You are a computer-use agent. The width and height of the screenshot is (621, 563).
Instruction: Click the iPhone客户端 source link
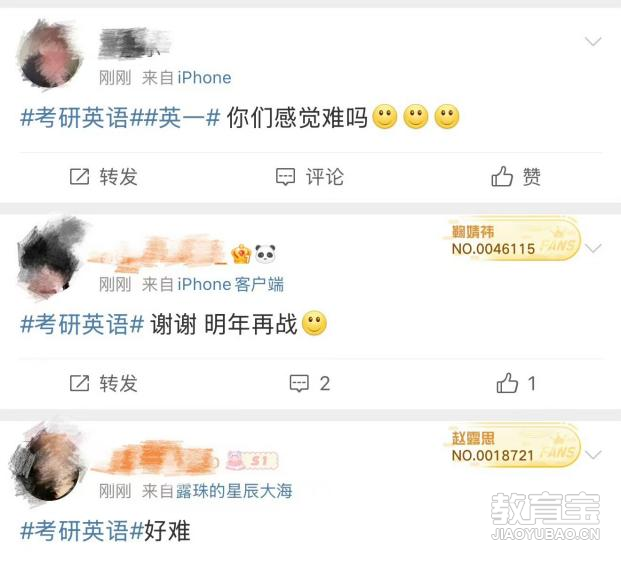point(230,284)
